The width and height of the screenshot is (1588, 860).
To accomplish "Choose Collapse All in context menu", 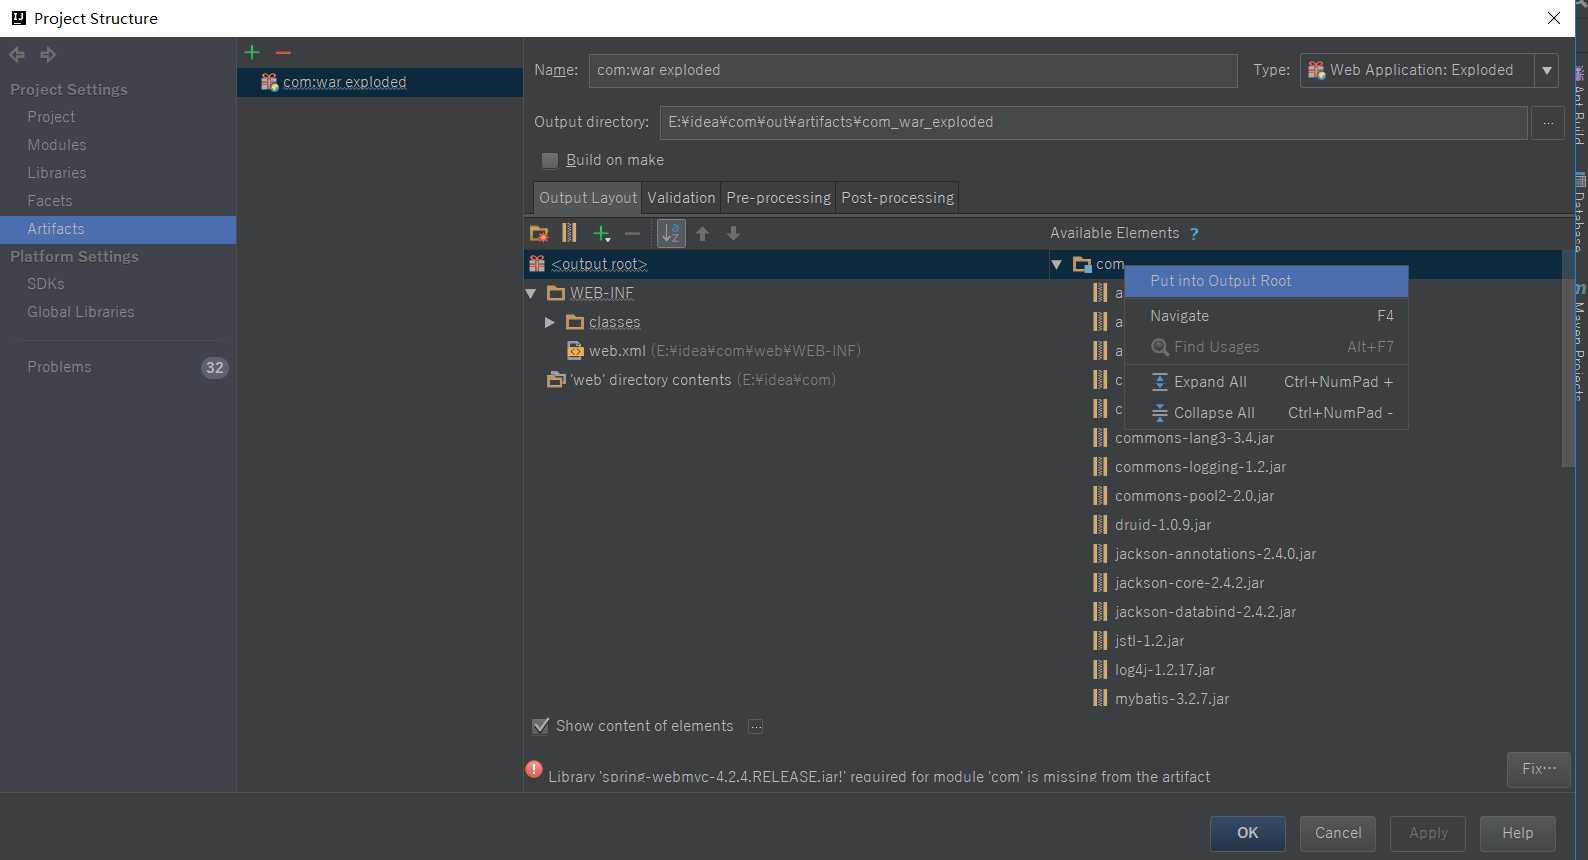I will [x=1266, y=413].
